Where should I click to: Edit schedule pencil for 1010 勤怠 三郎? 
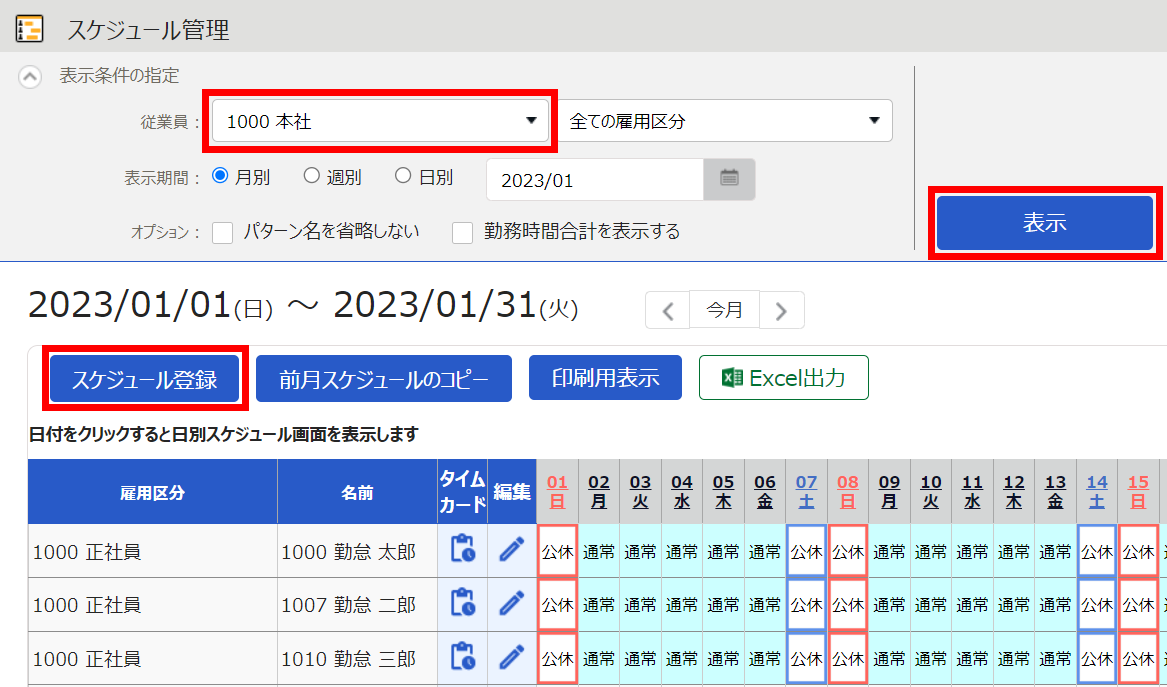[x=511, y=658]
